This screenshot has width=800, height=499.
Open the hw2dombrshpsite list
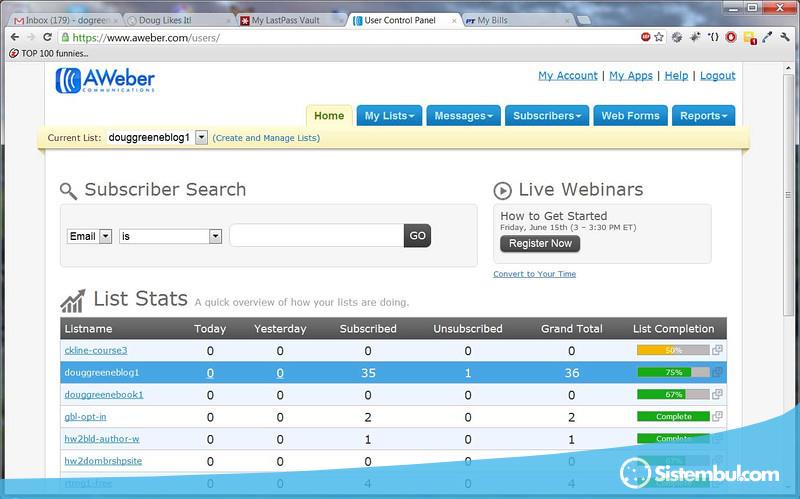point(103,460)
